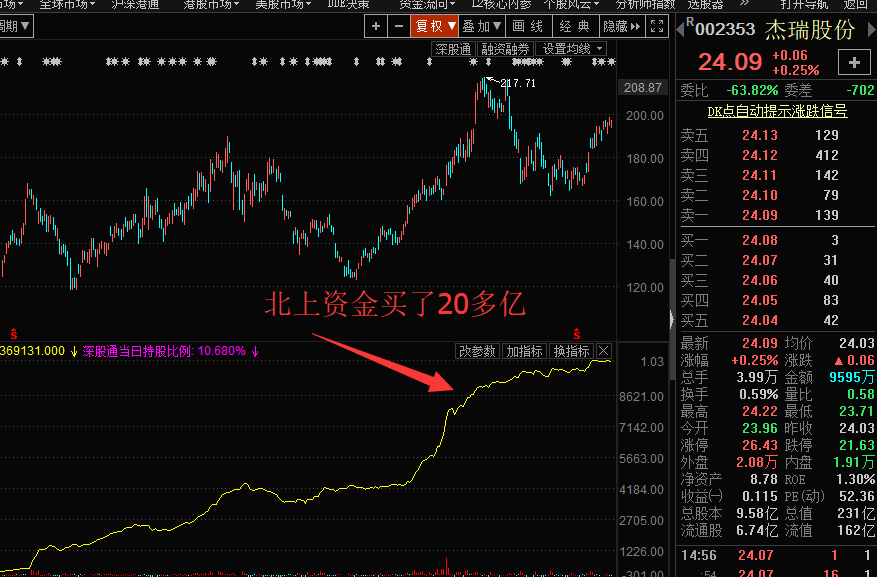Open the 全球市场 menu
This screenshot has height=577, width=877.
67,4
